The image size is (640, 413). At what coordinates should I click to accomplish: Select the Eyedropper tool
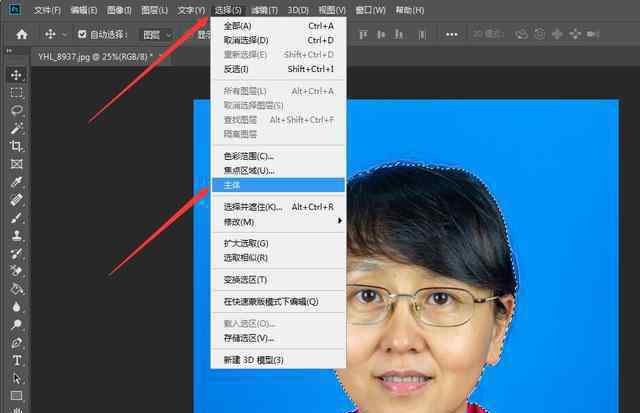click(16, 182)
